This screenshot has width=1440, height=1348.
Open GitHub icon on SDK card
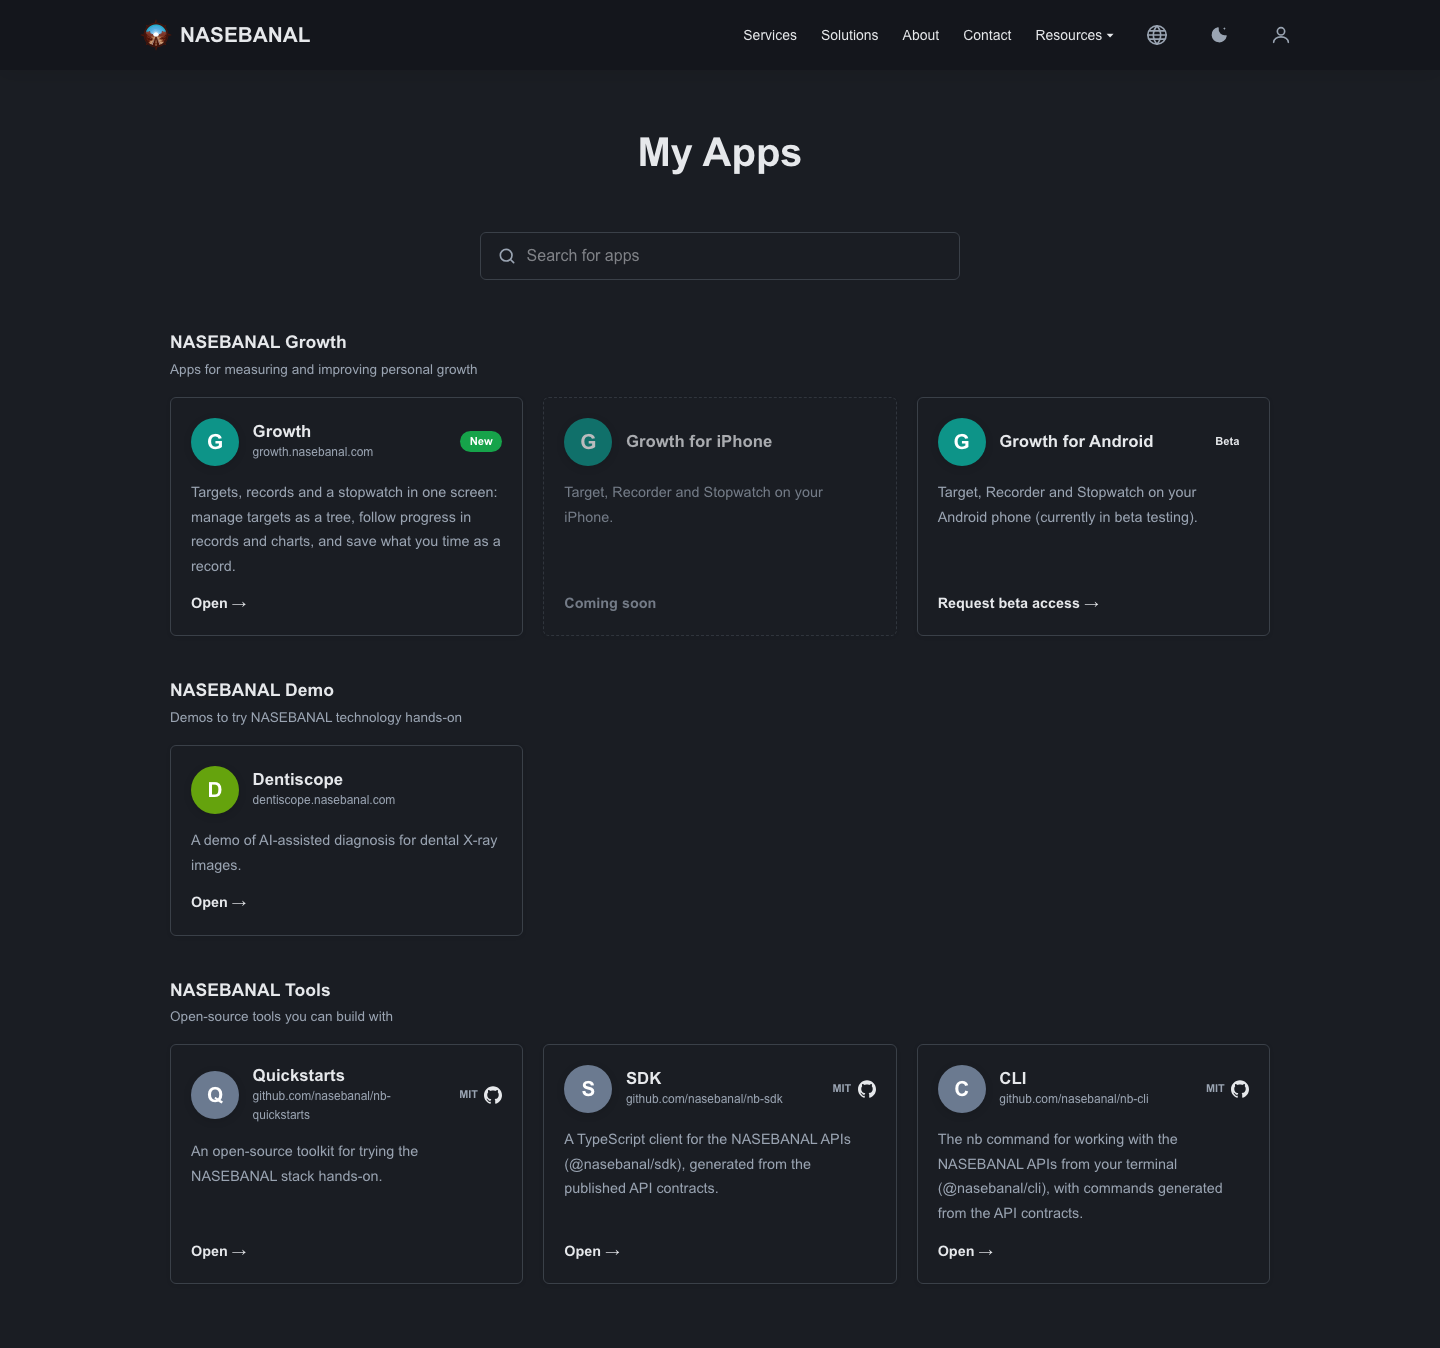pos(867,1089)
